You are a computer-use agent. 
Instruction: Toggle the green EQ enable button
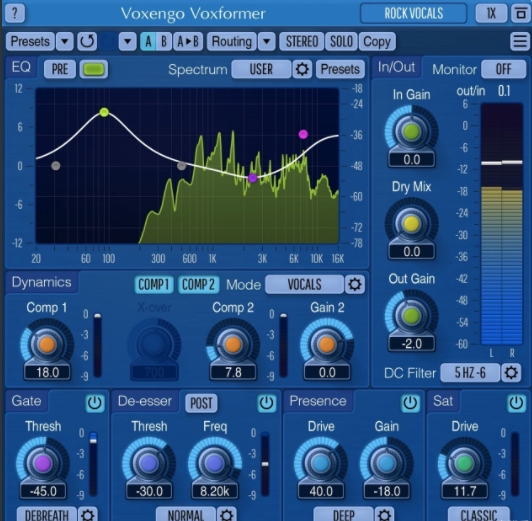coord(94,69)
